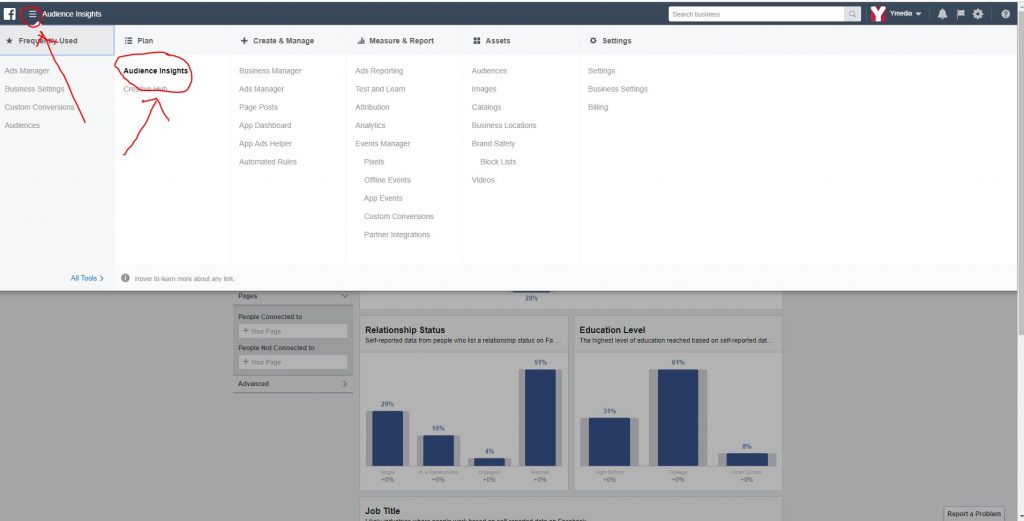Screen dimensions: 1024x521
Task: Click the help question mark icon
Action: [x=1006, y=14]
